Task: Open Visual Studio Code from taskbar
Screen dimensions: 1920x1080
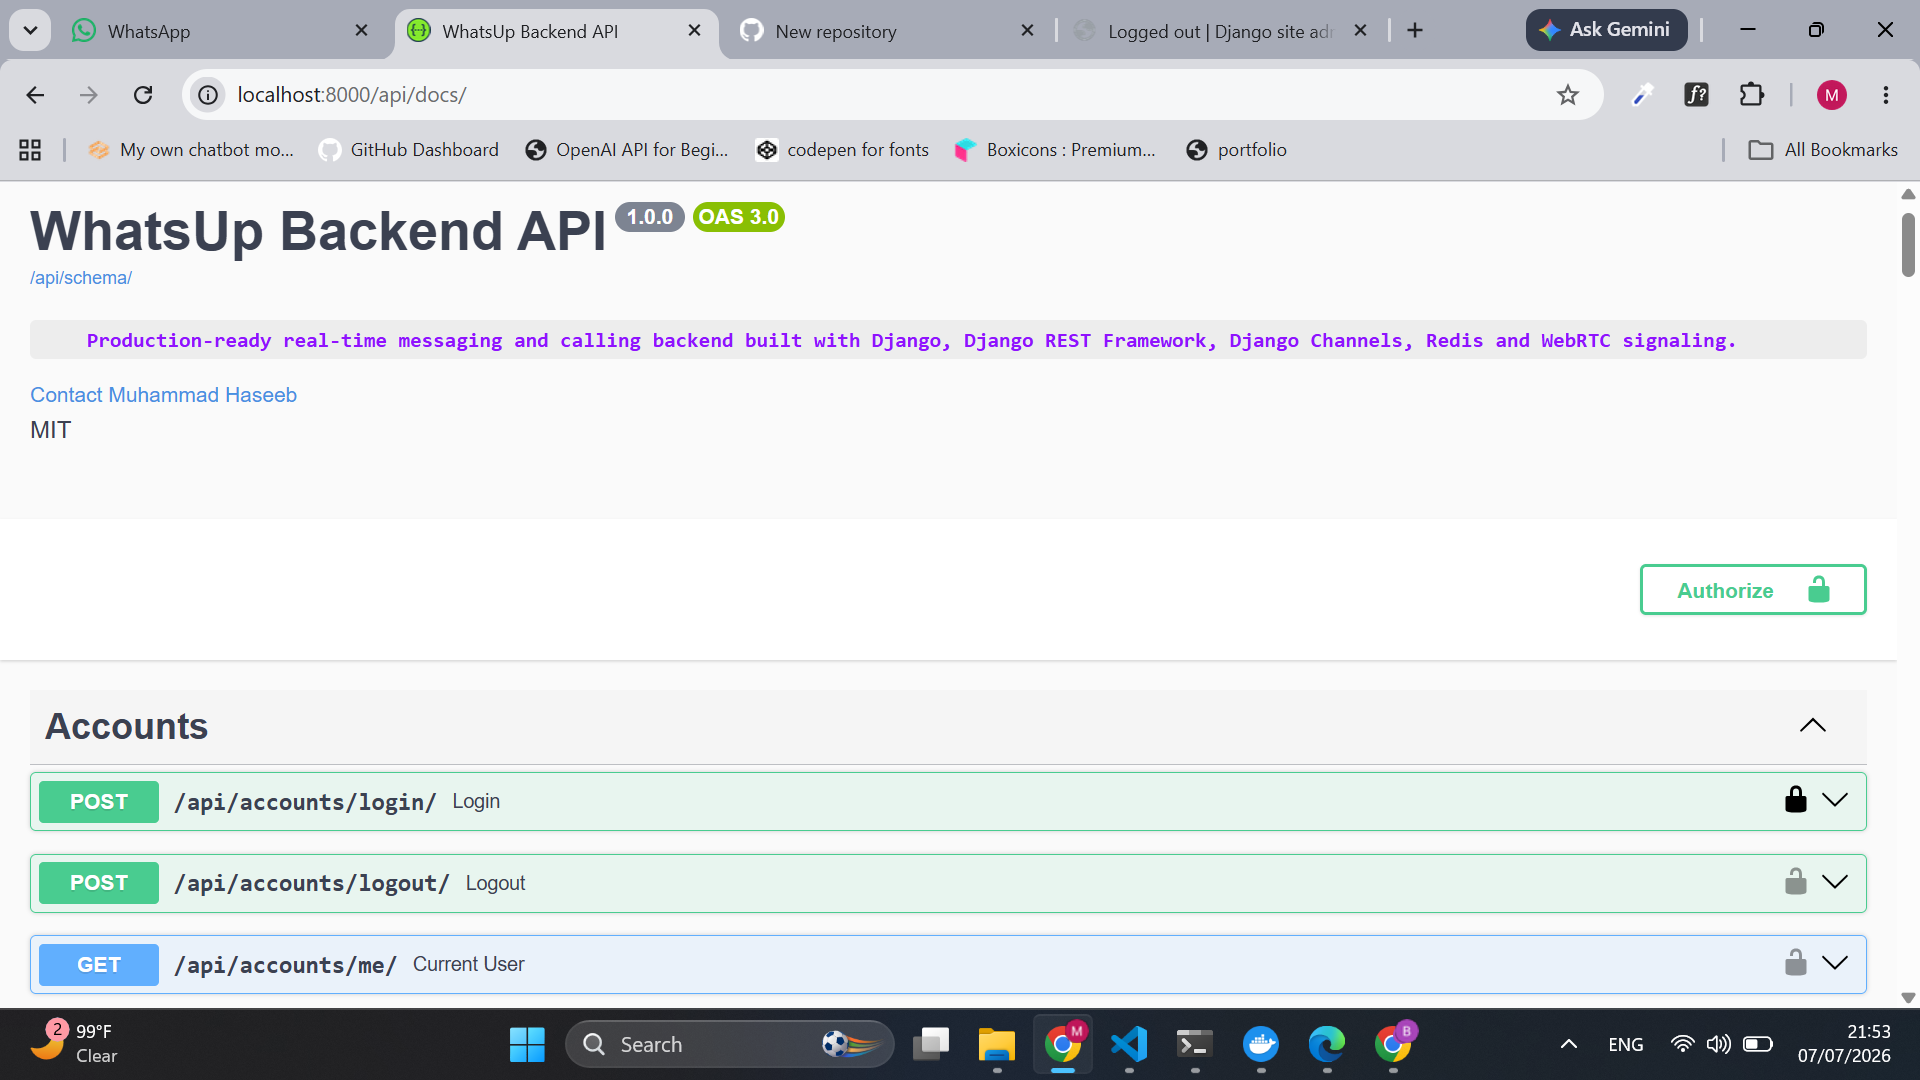Action: pyautogui.click(x=1129, y=1044)
